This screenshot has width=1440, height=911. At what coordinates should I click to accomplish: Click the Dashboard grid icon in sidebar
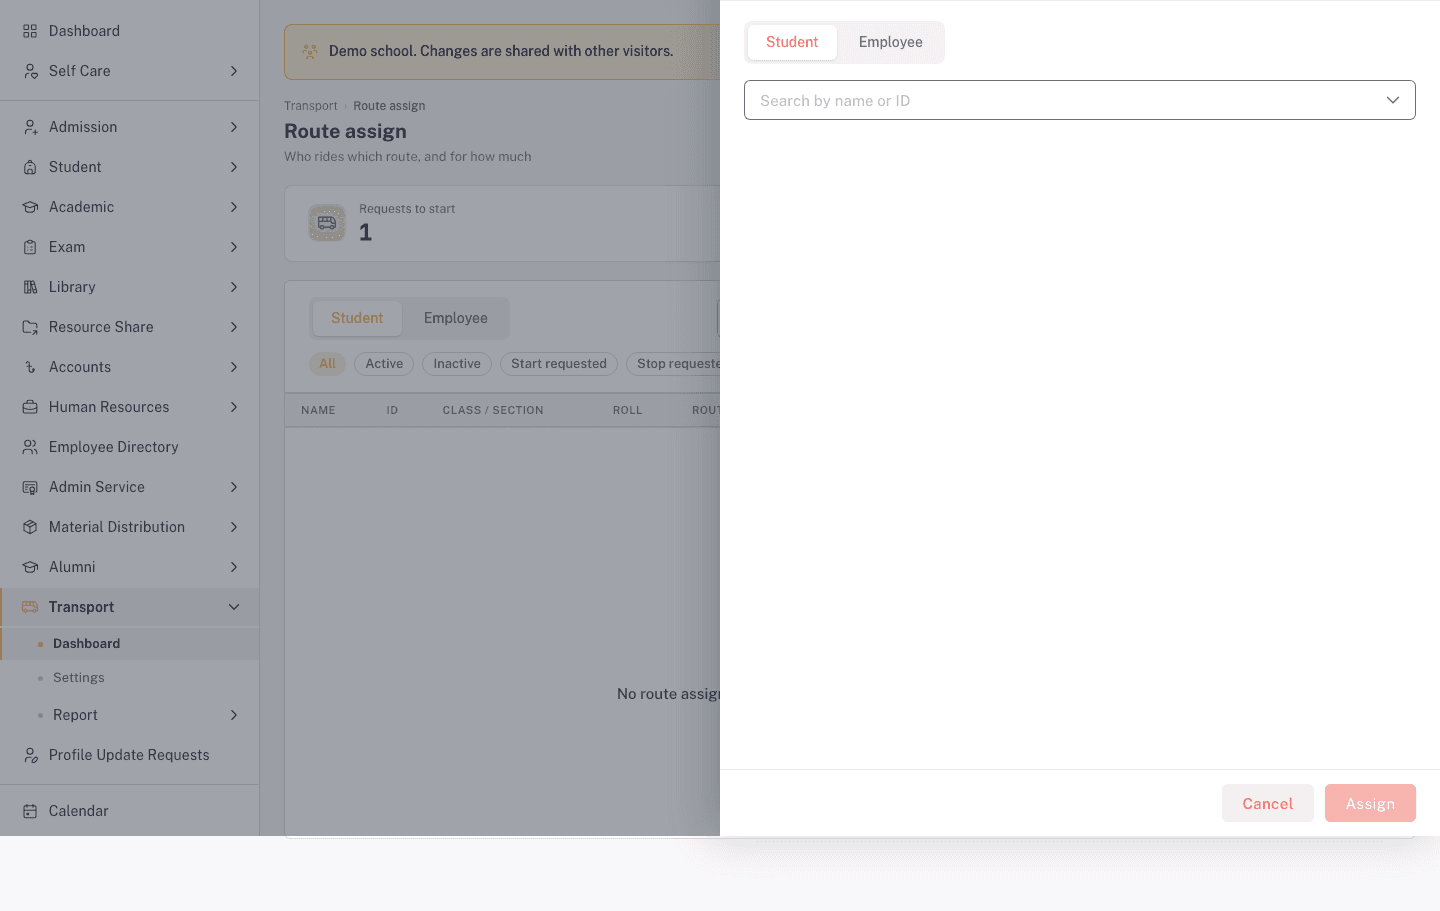(30, 31)
